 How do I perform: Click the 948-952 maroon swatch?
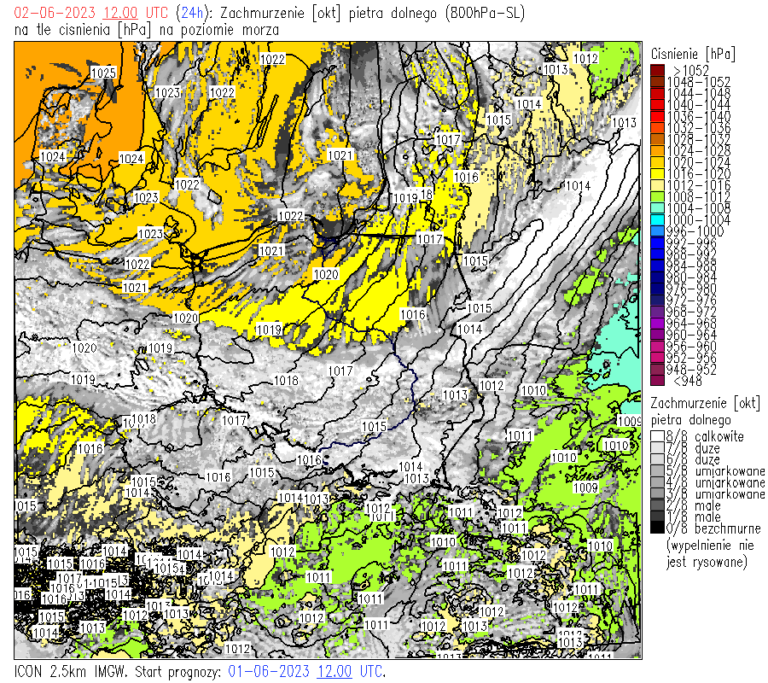click(x=657, y=369)
